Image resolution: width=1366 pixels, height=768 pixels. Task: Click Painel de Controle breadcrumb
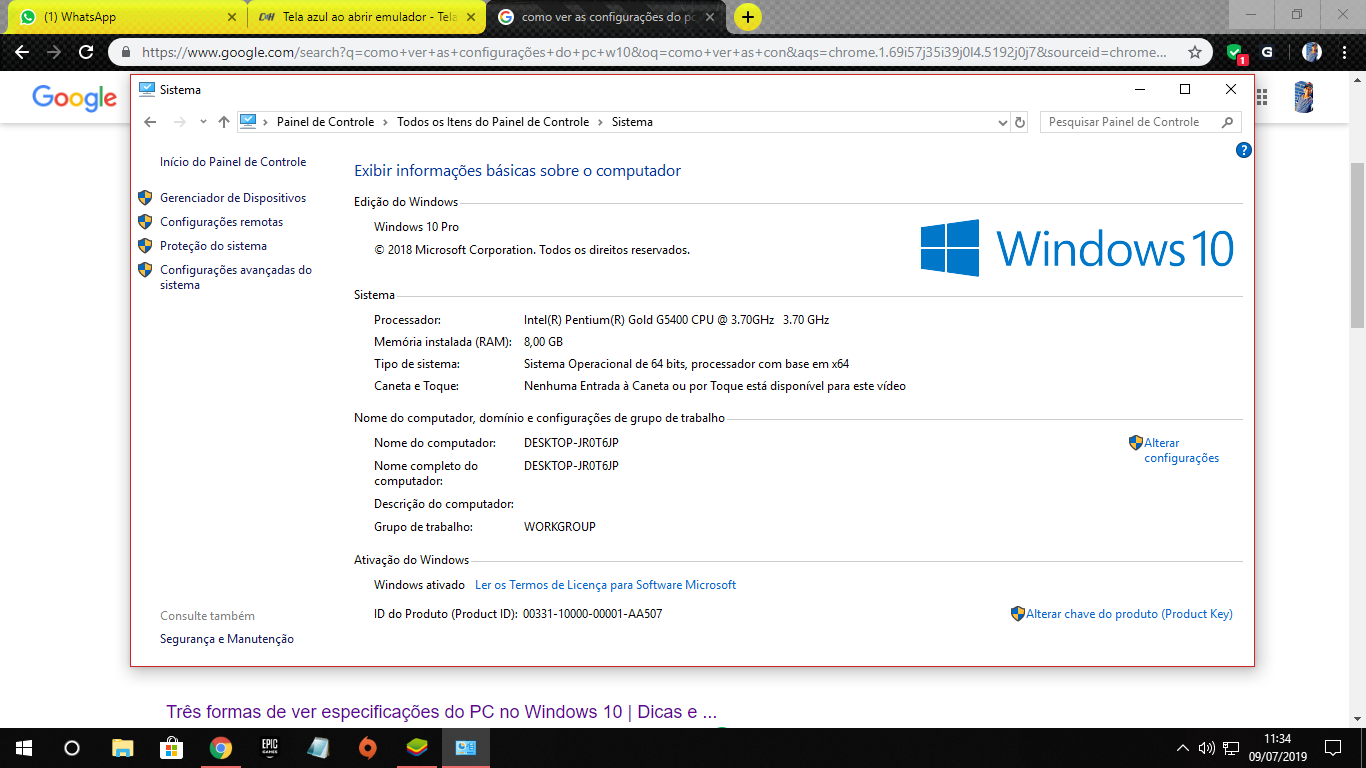(325, 122)
